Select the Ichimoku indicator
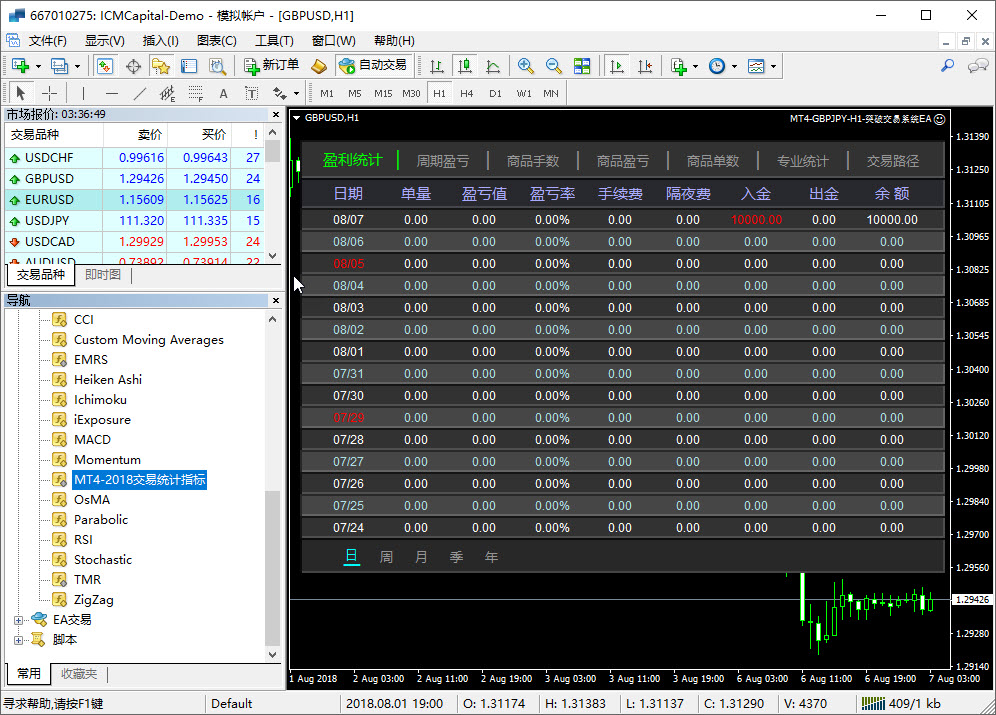The width and height of the screenshot is (996, 715). click(x=100, y=399)
